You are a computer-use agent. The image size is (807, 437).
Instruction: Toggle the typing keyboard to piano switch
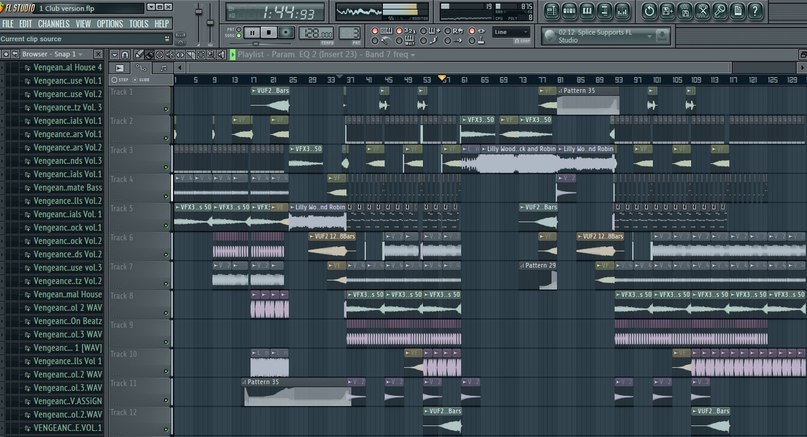(375, 31)
